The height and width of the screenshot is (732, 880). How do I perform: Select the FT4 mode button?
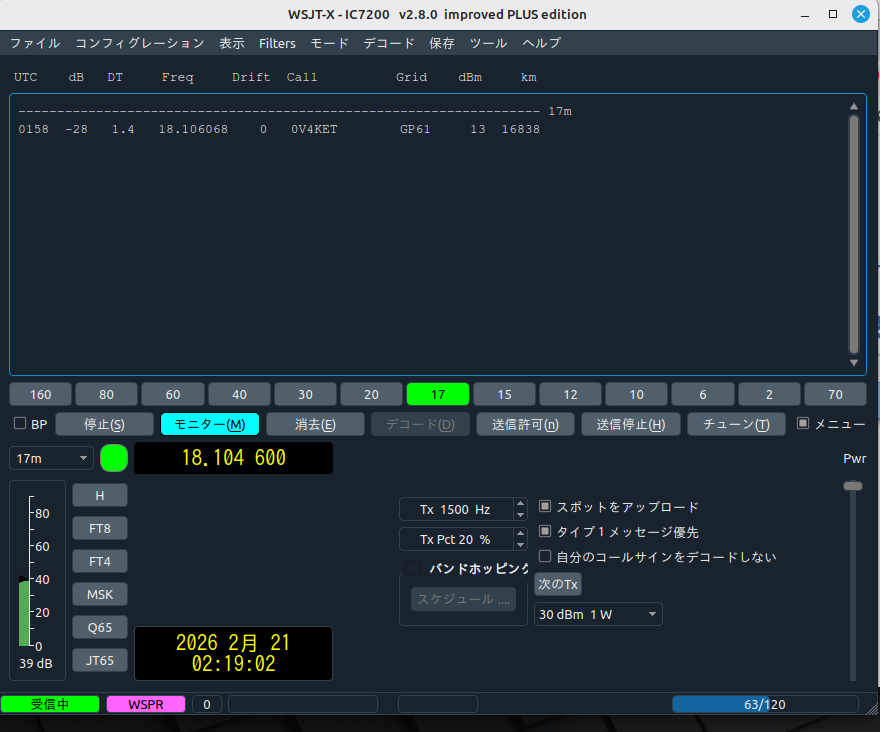(x=100, y=561)
